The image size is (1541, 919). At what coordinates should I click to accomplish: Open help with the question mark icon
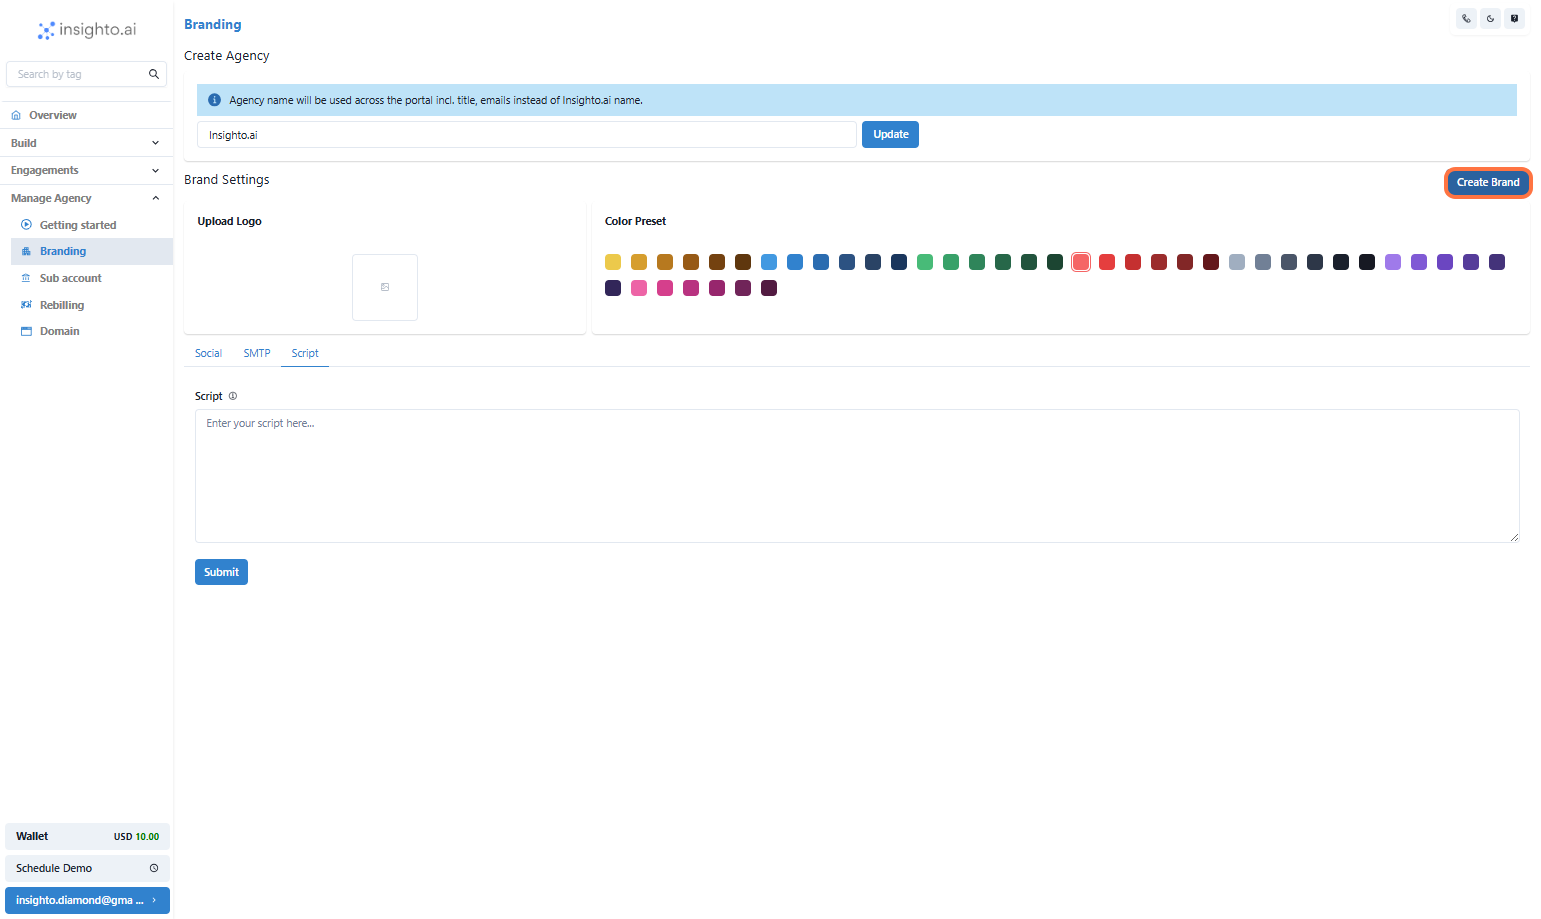tap(1514, 18)
